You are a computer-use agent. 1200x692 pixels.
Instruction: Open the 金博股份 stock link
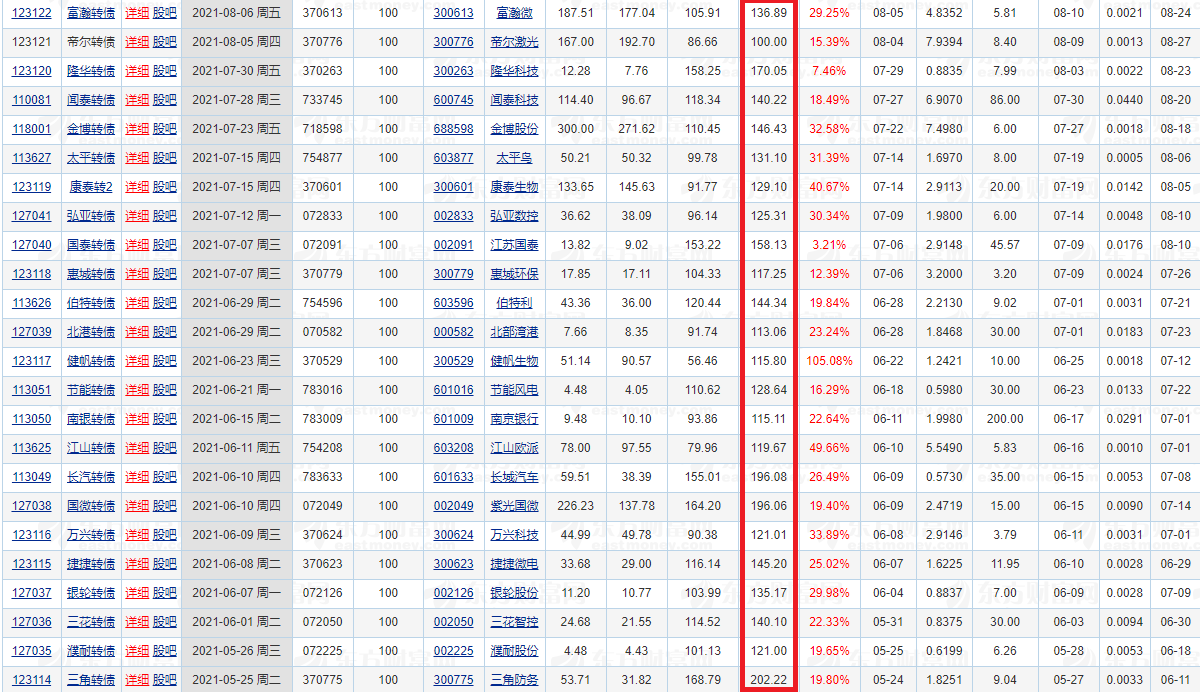coord(515,129)
